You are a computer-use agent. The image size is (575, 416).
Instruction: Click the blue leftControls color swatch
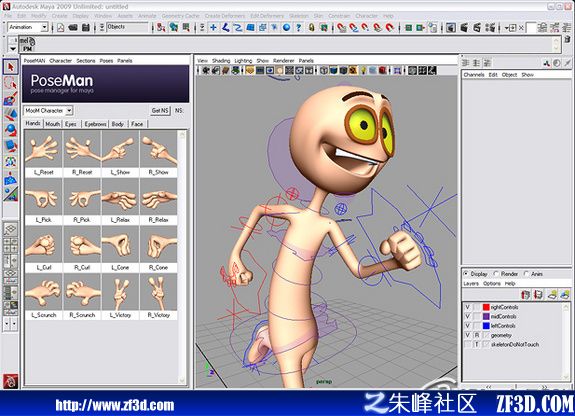point(486,326)
